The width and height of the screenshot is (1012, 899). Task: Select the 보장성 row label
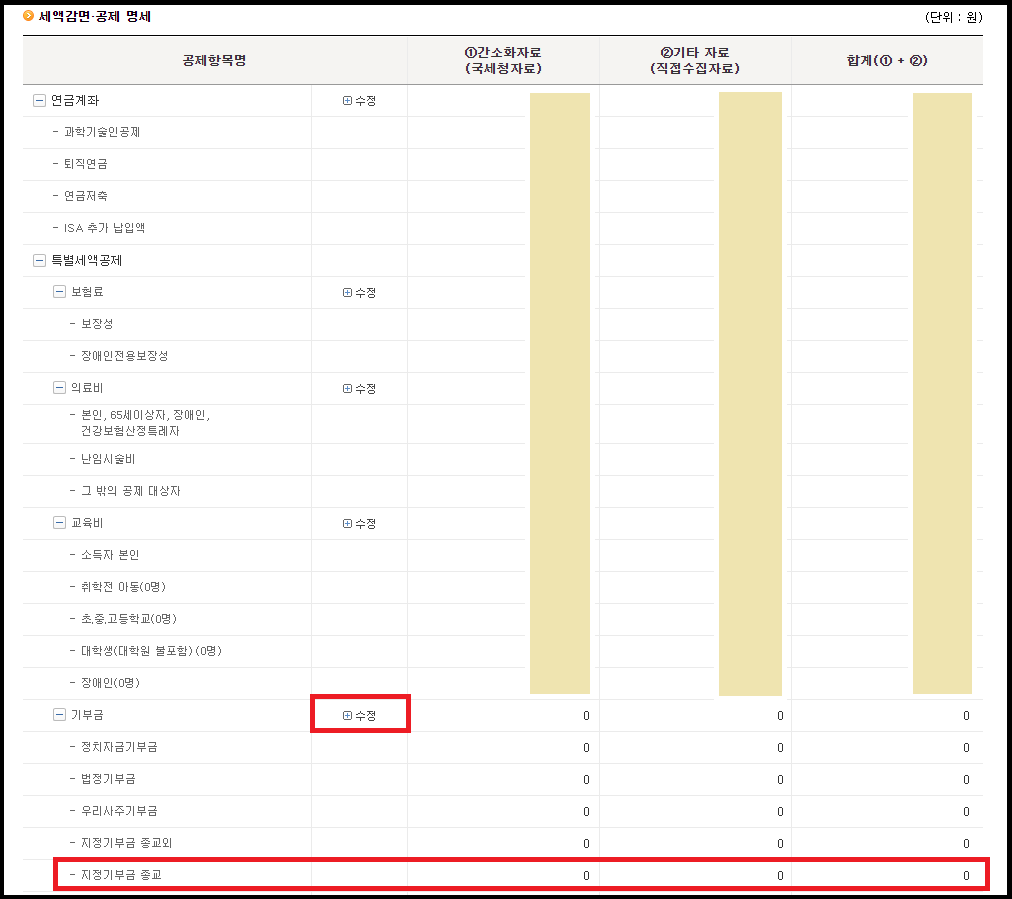click(97, 324)
